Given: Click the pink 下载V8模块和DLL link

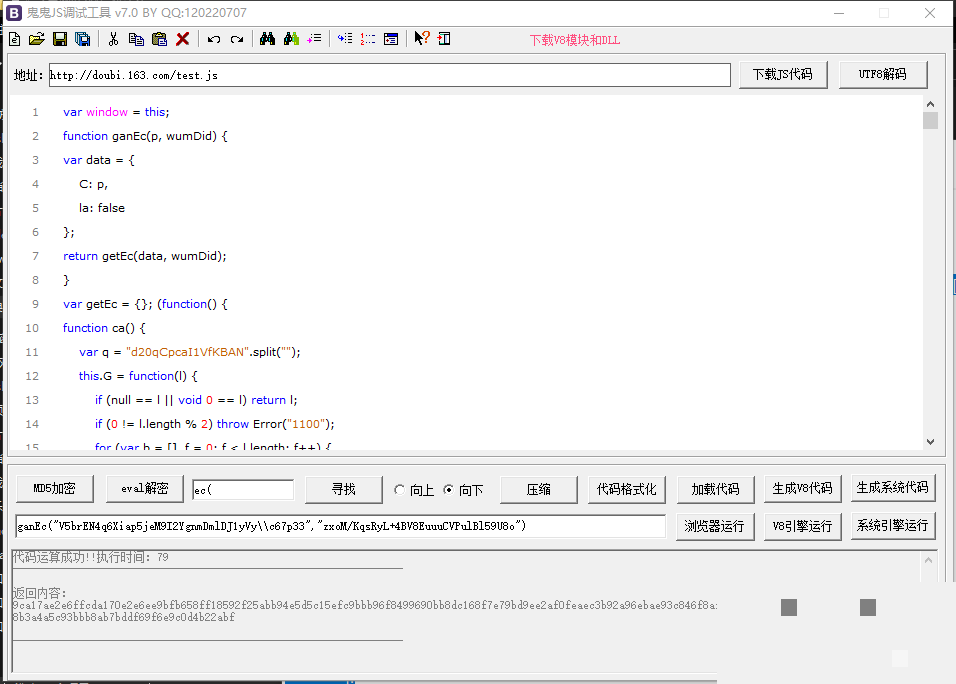Looking at the screenshot, I should 574,41.
